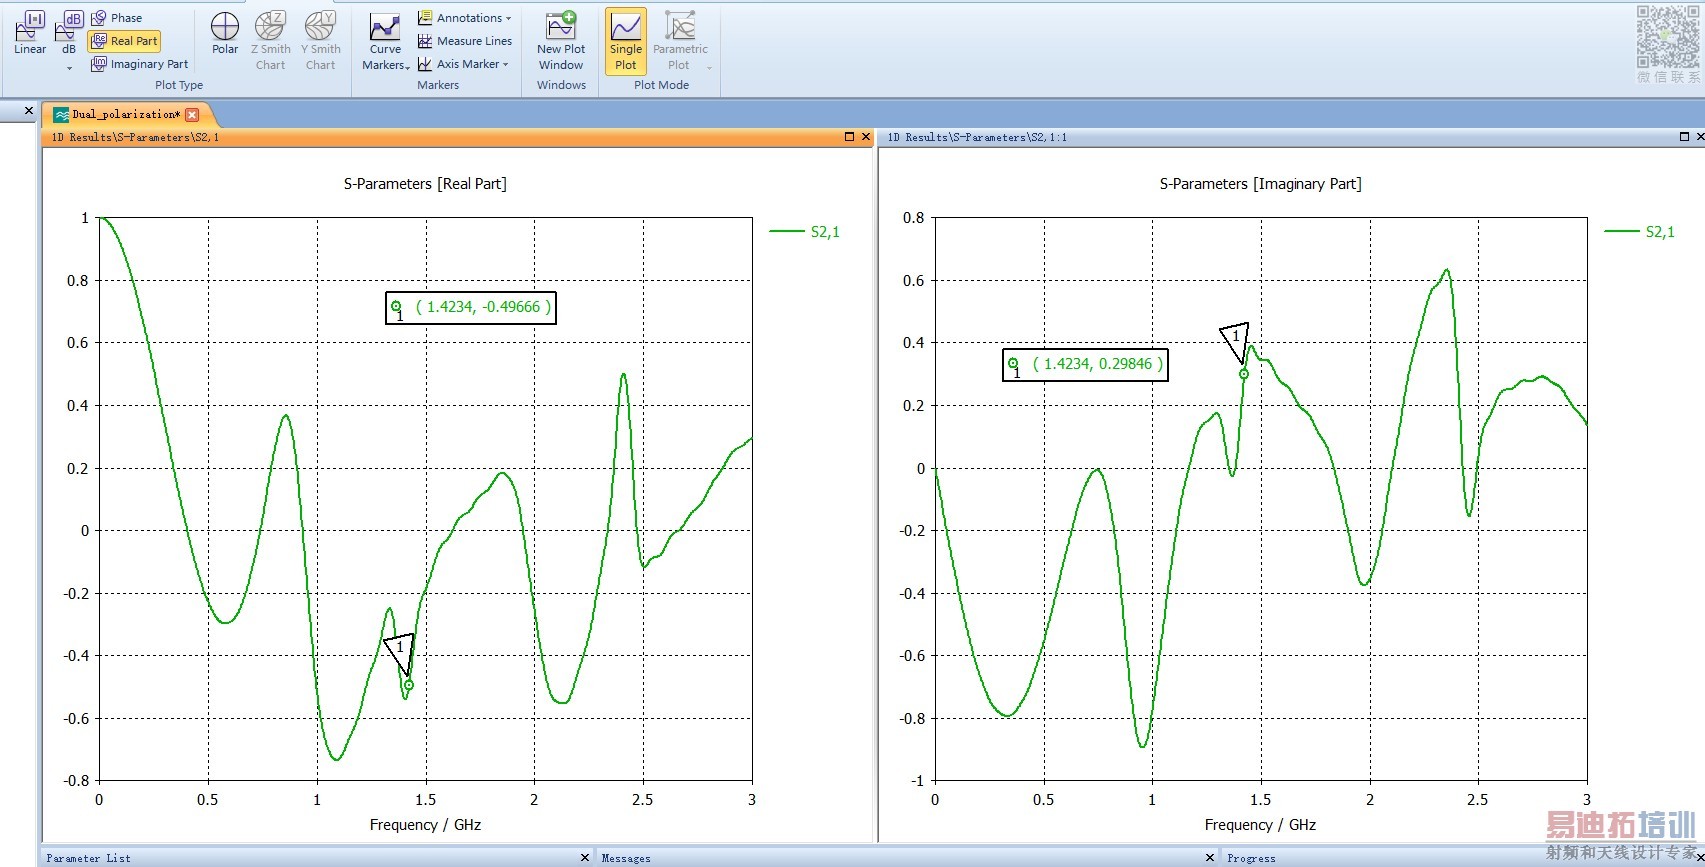Image resolution: width=1705 pixels, height=867 pixels.
Task: Open the Parameter List panel
Action: coord(88,858)
